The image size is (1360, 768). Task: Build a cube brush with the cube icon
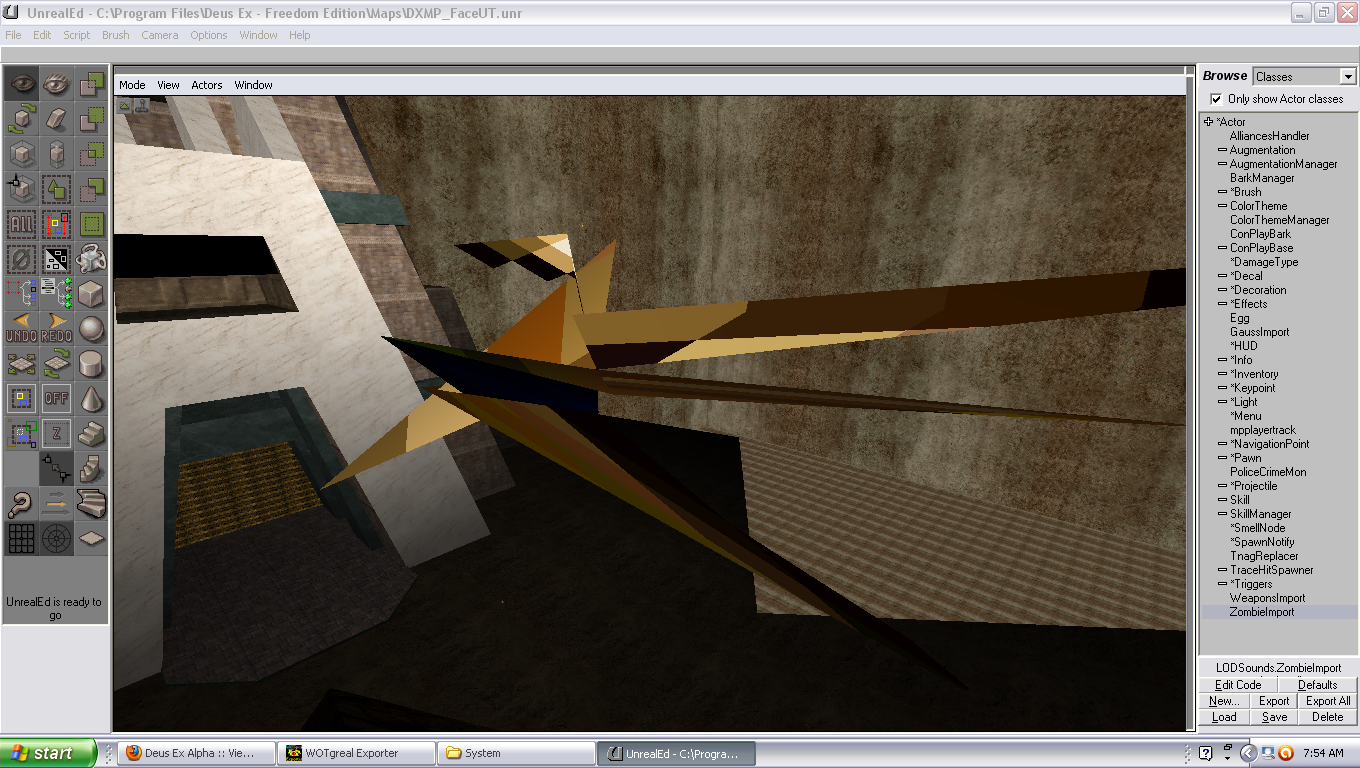tap(91, 294)
